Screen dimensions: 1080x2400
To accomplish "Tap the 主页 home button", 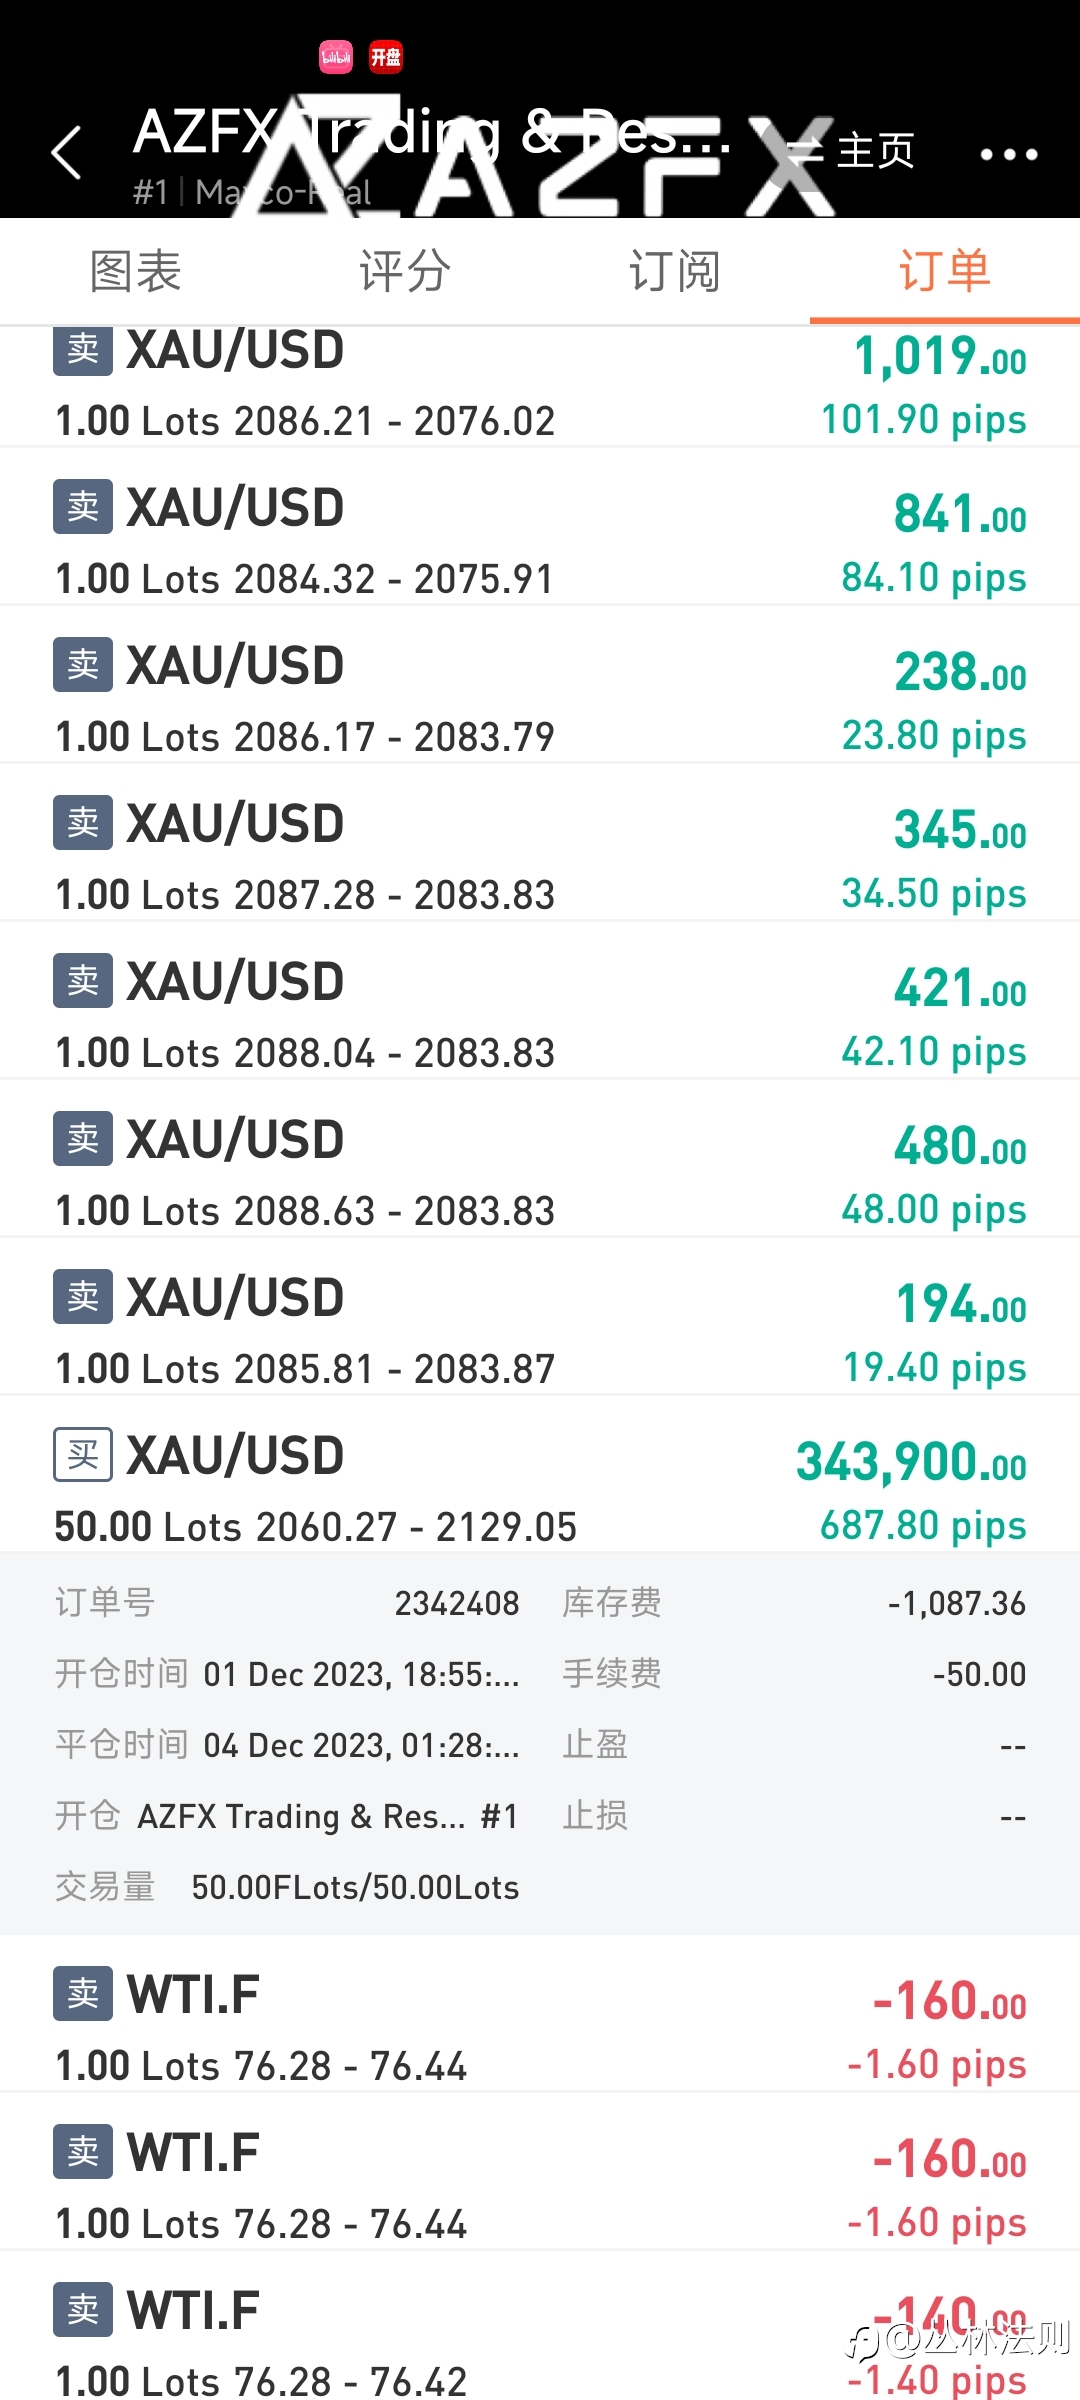I will click(852, 151).
